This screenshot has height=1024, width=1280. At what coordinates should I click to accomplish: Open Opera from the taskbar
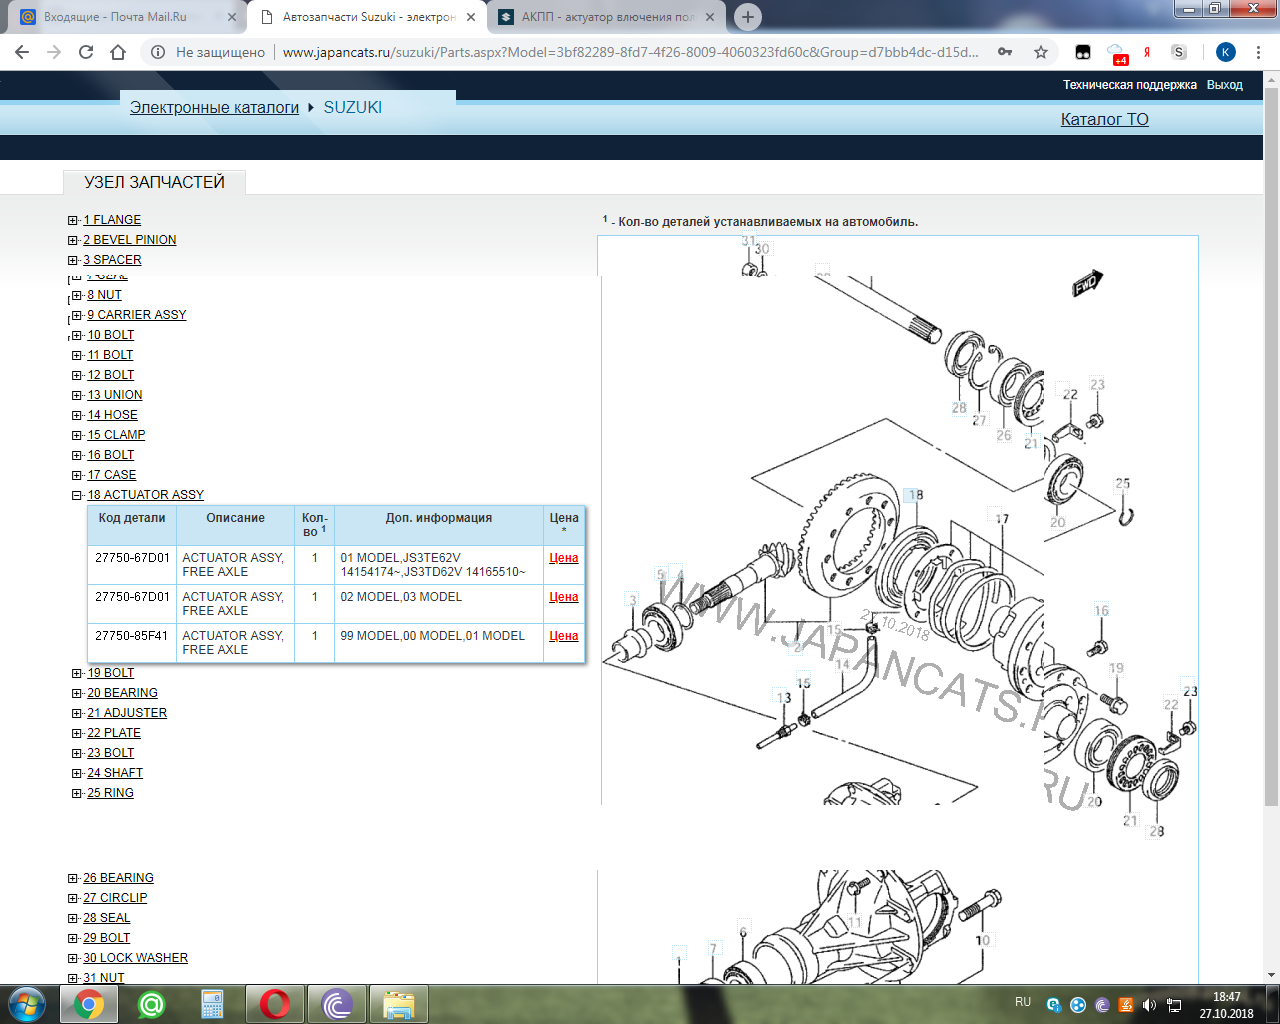point(275,1003)
